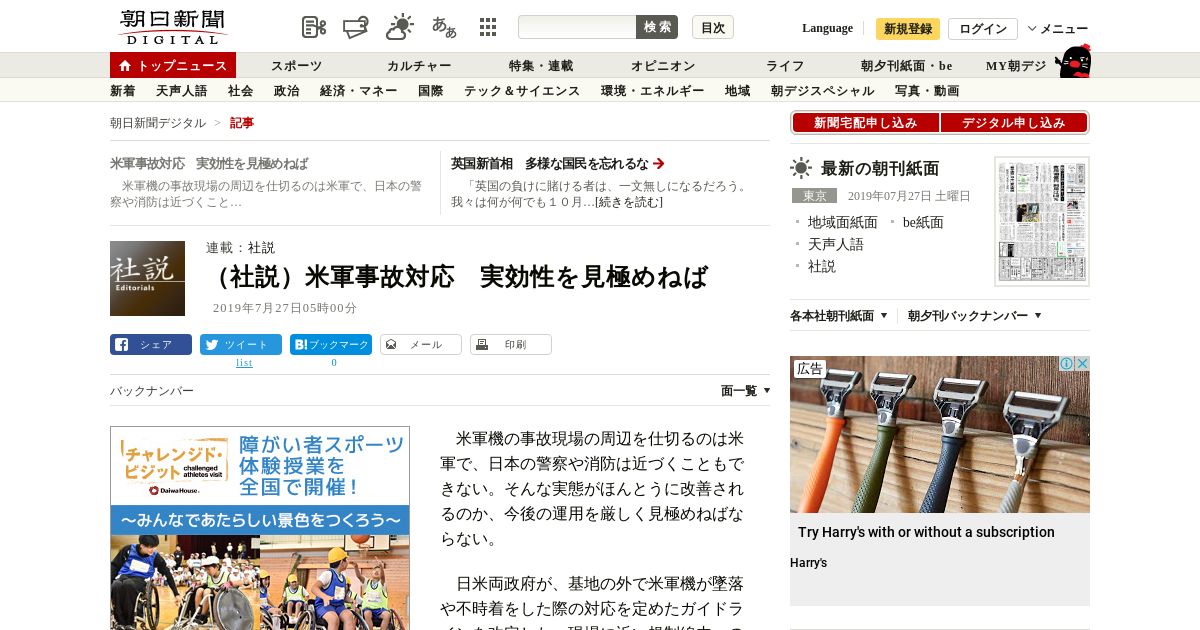Click the 続きを読む link
The height and width of the screenshot is (630, 1200).
(x=629, y=202)
